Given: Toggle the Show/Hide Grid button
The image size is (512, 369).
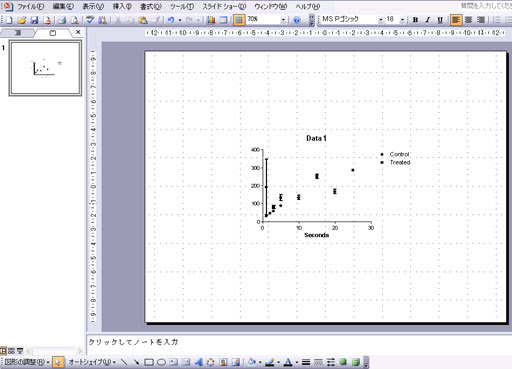Looking at the screenshot, I should pyautogui.click(x=239, y=20).
